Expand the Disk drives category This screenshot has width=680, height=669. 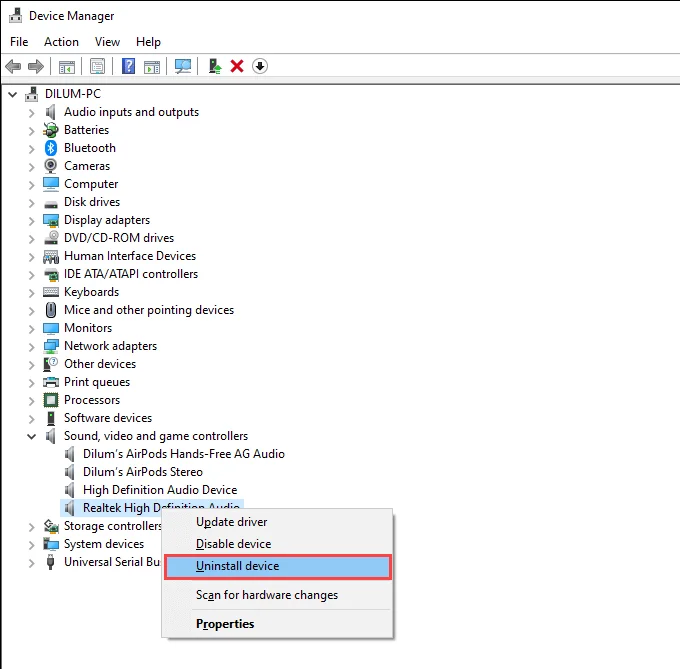tap(31, 203)
